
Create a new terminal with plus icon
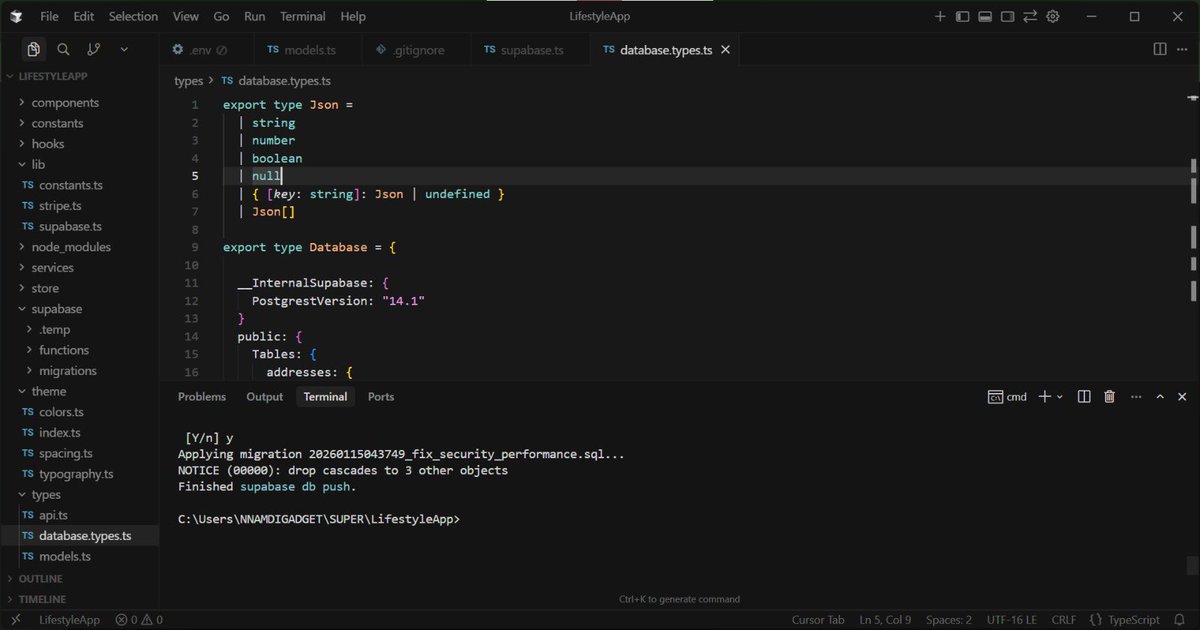tap(1044, 397)
